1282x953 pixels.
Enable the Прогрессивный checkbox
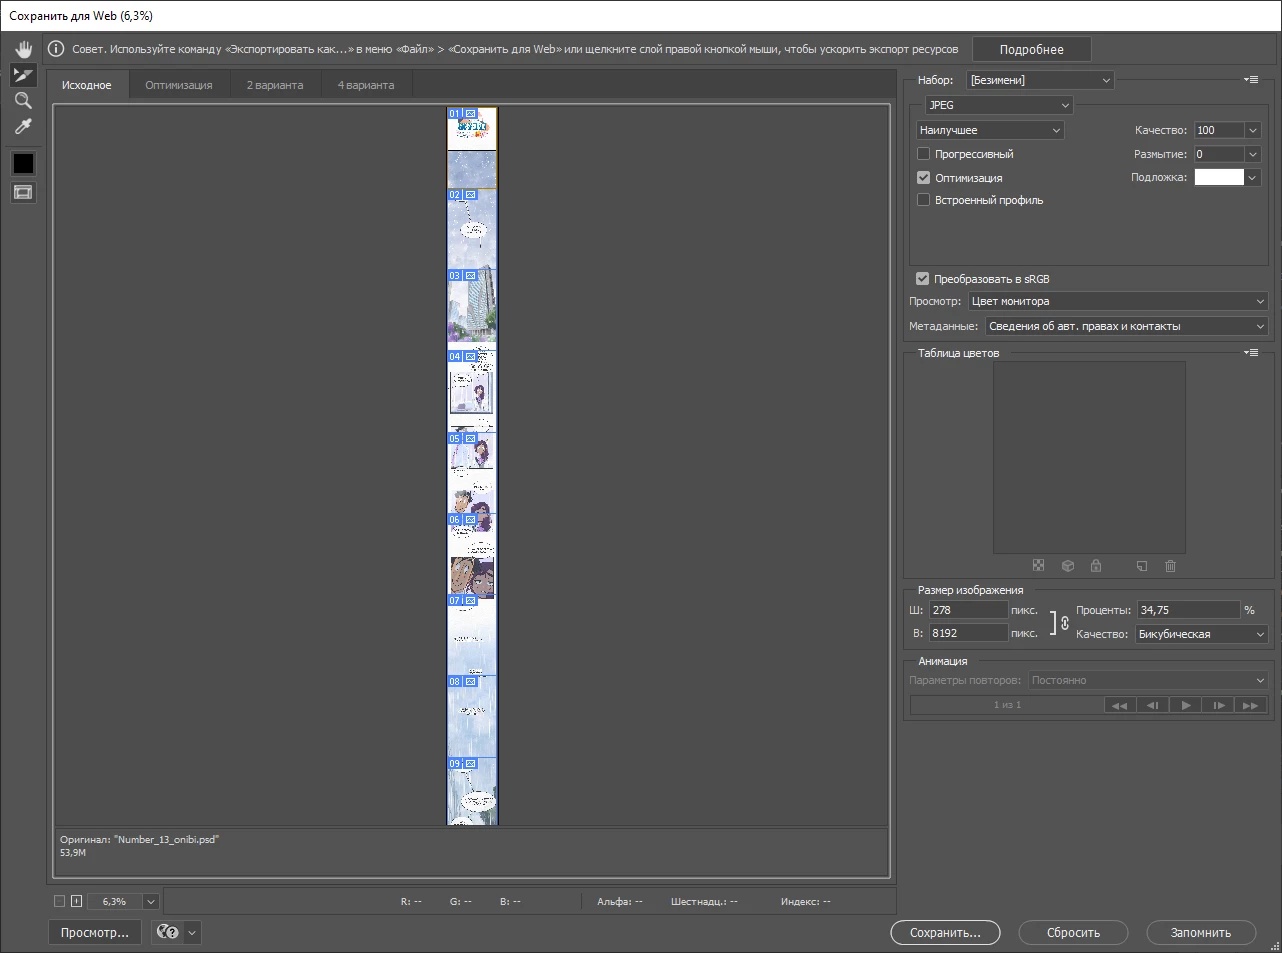pyautogui.click(x=923, y=154)
